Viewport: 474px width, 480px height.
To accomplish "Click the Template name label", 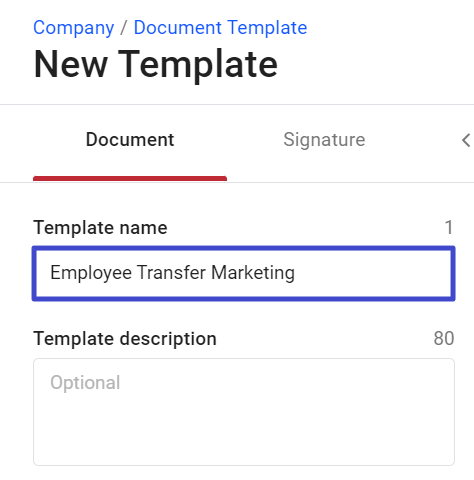I will (100, 228).
